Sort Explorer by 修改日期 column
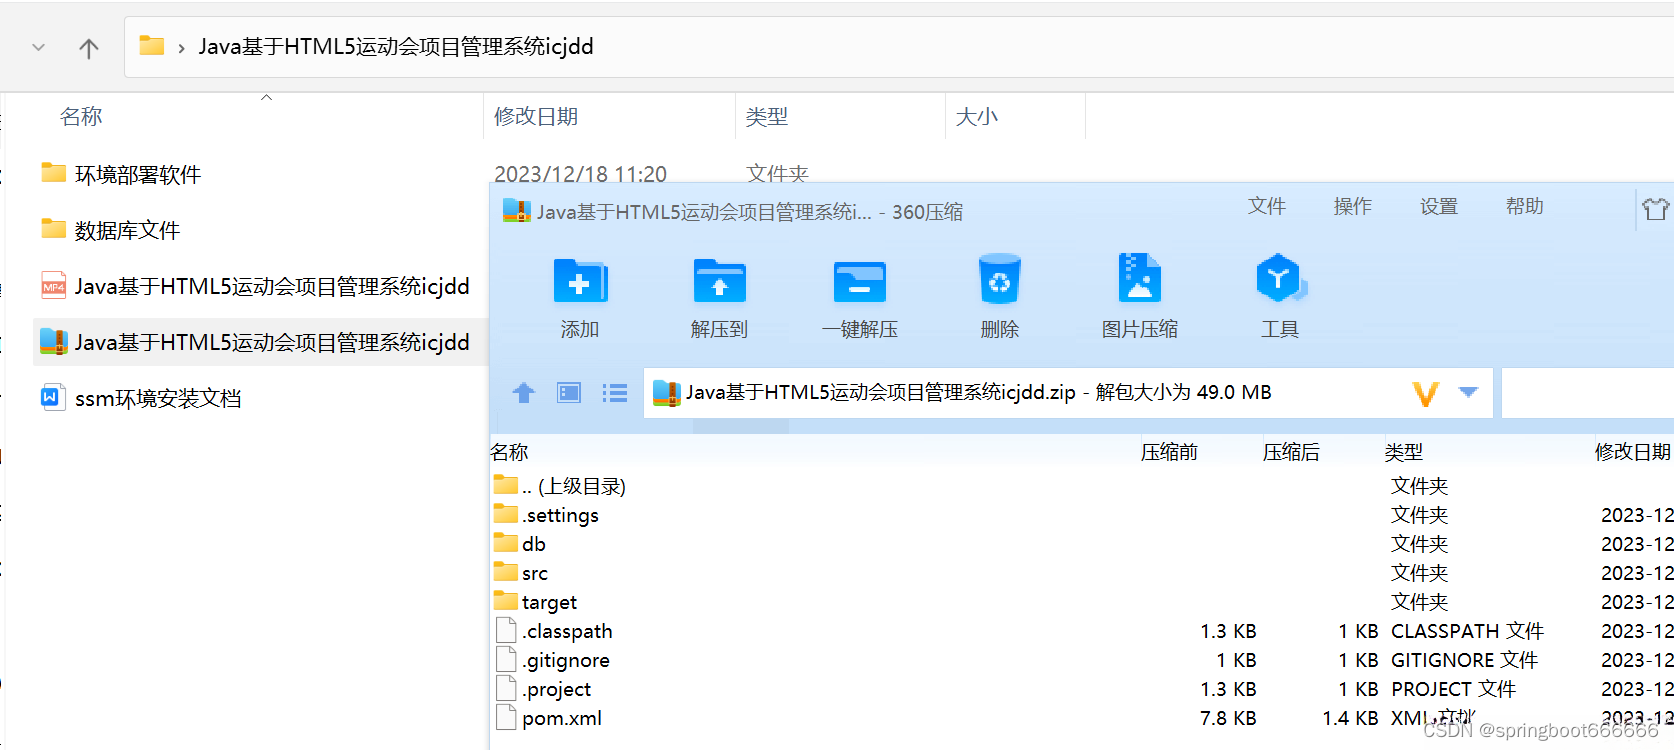Image resolution: width=1674 pixels, height=750 pixels. [536, 117]
